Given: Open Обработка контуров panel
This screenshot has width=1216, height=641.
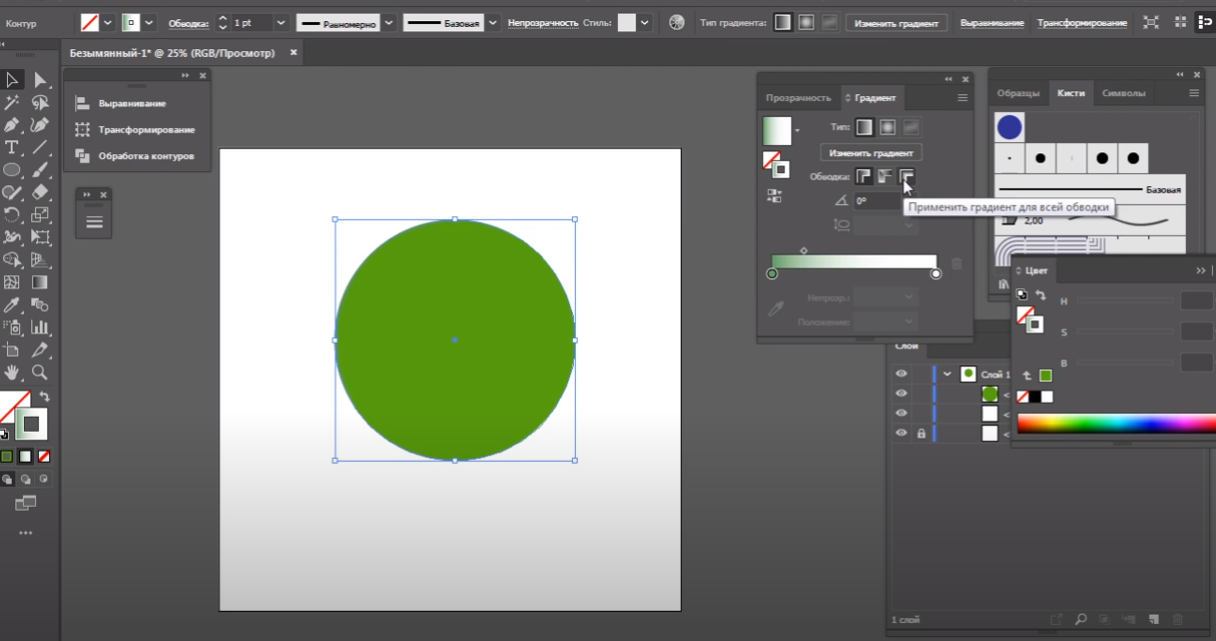Looking at the screenshot, I should point(145,156).
